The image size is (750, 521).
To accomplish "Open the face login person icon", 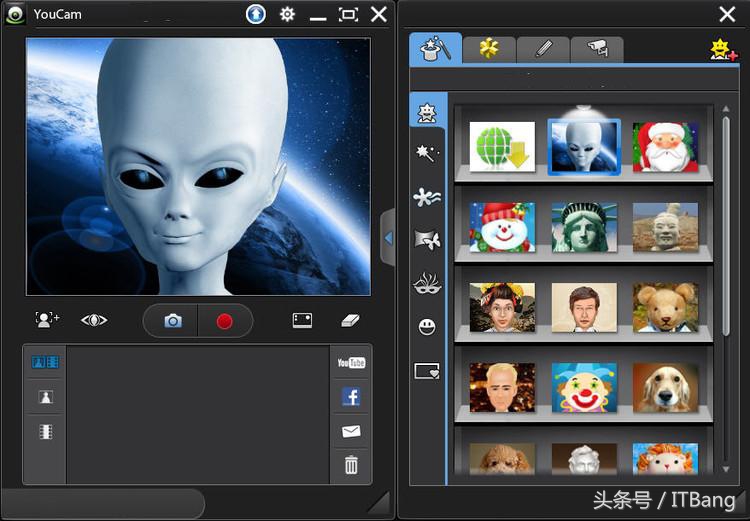I will click(x=47, y=320).
